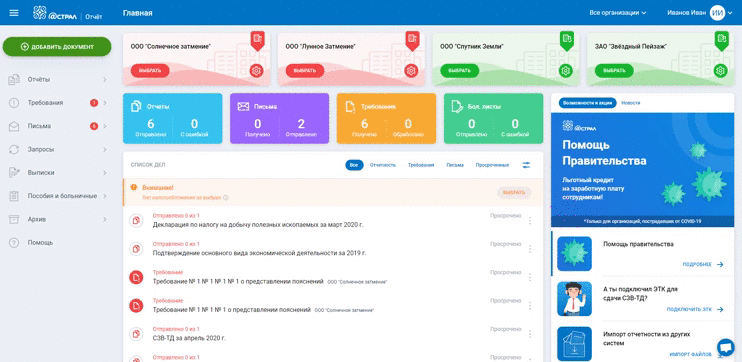Screen dimensions: 742x362
Task: Open the purple Письма statistics tile
Action: tap(279, 118)
